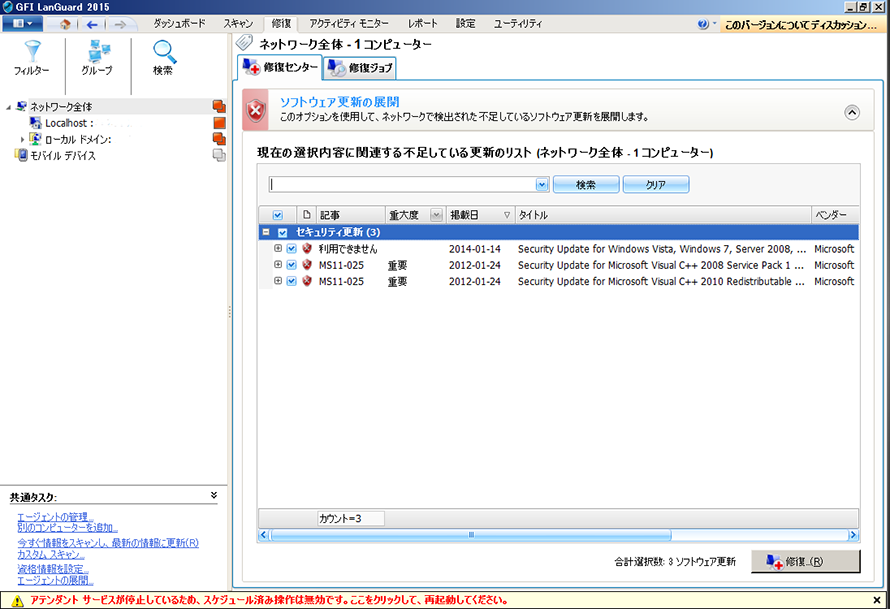890x609 pixels.
Task: Uncheck the Visual C++ 2010 update checkbox
Action: [291, 281]
